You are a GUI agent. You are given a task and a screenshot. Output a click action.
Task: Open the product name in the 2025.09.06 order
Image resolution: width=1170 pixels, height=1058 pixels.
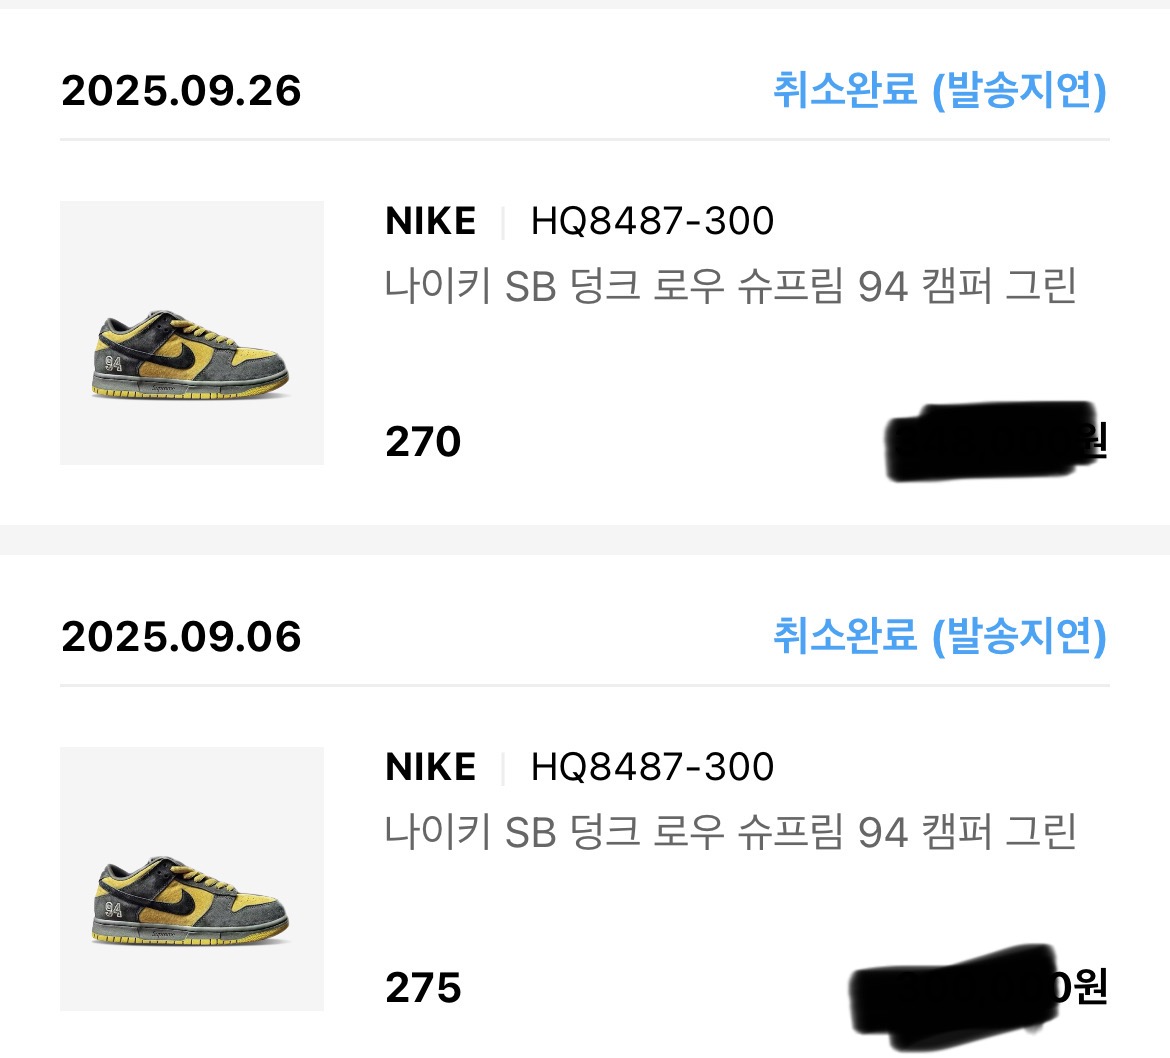(730, 832)
